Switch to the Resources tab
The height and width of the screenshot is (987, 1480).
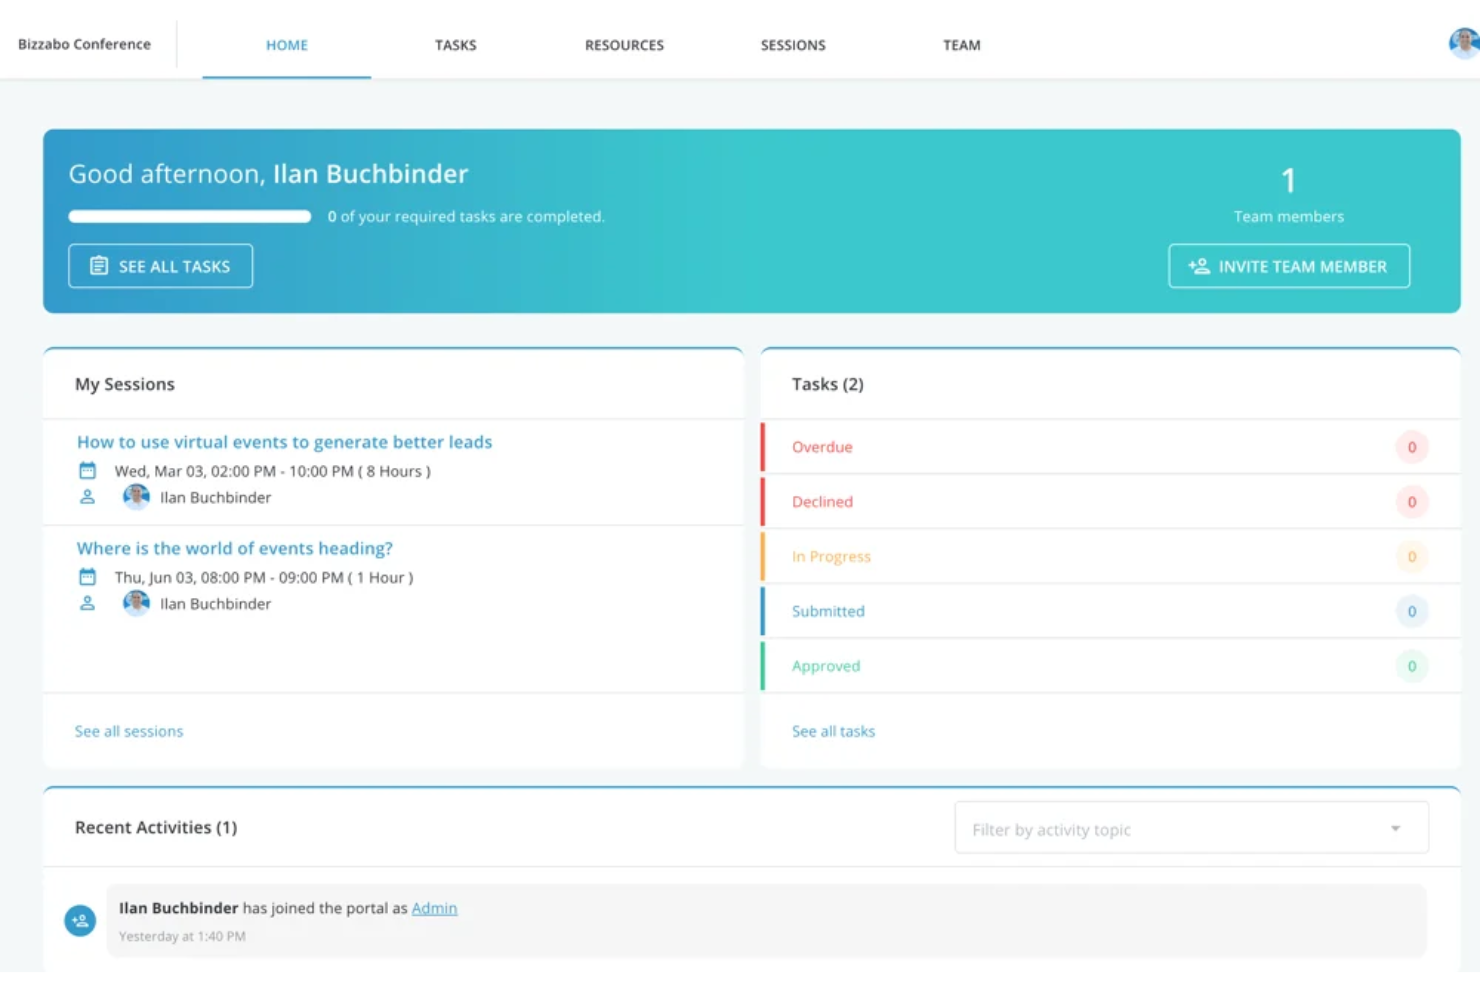point(624,45)
